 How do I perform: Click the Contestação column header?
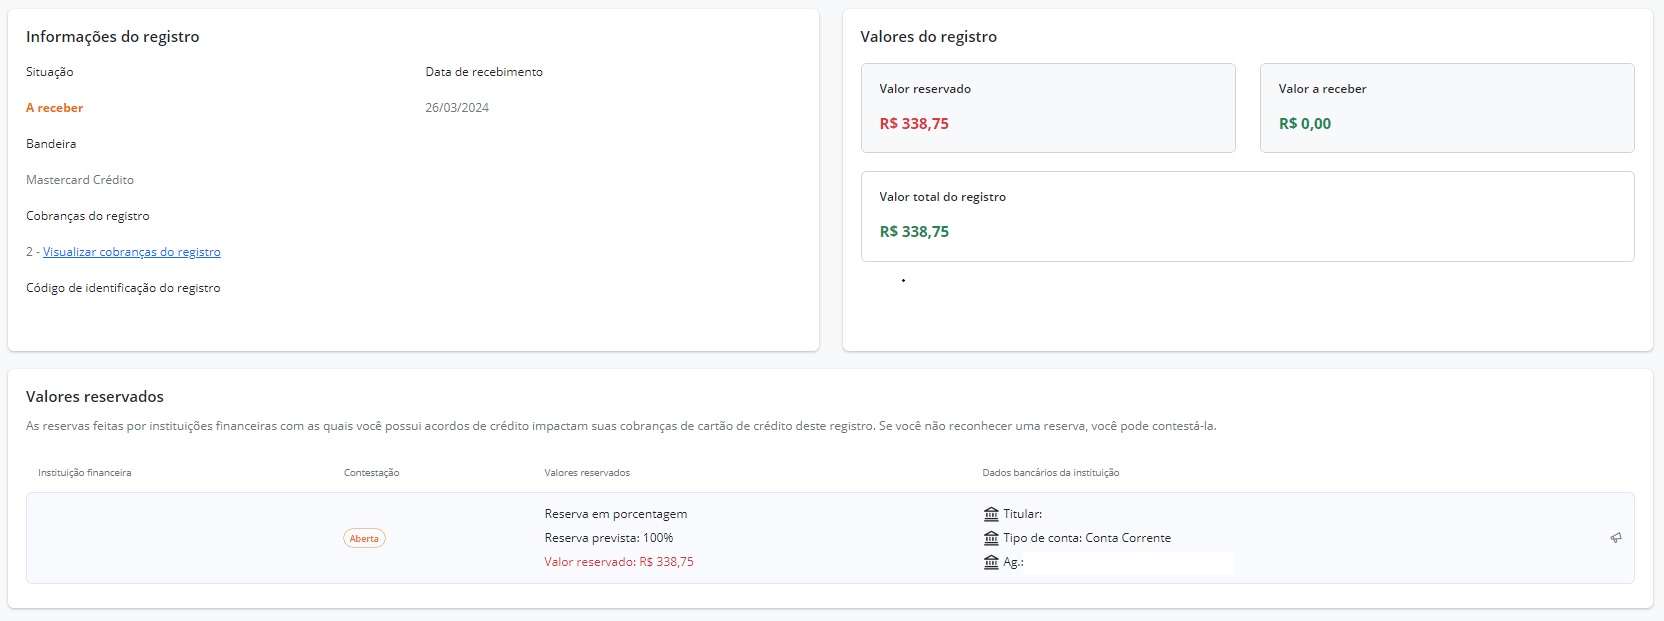click(x=372, y=473)
